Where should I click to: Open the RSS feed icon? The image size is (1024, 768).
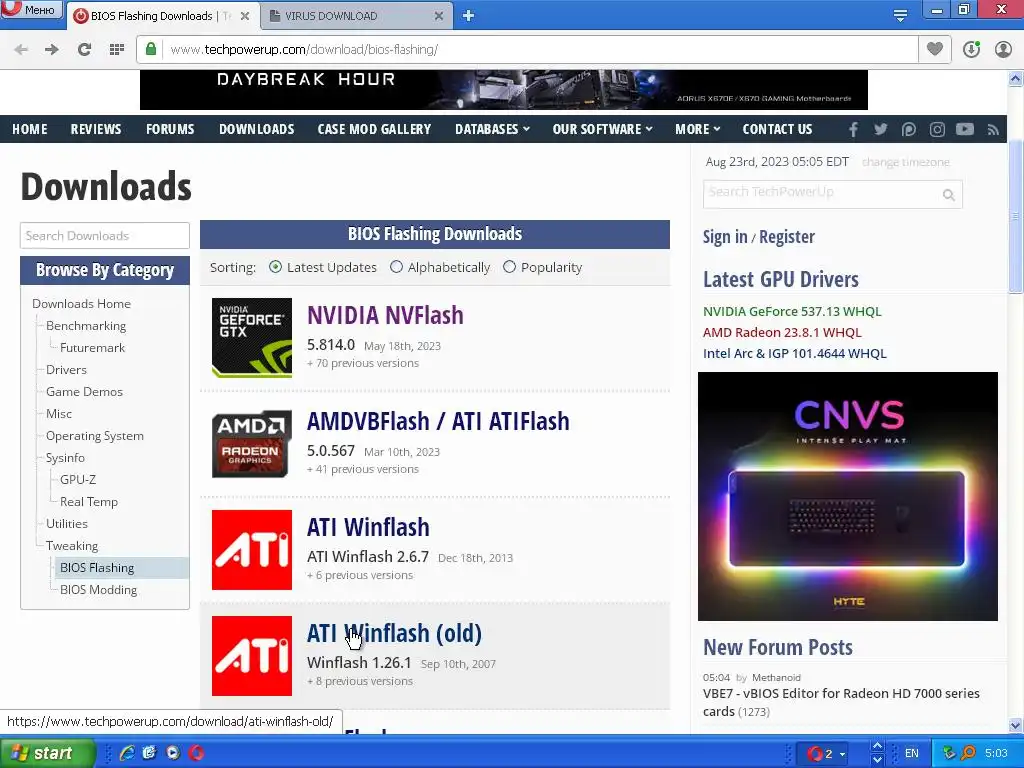pos(993,129)
